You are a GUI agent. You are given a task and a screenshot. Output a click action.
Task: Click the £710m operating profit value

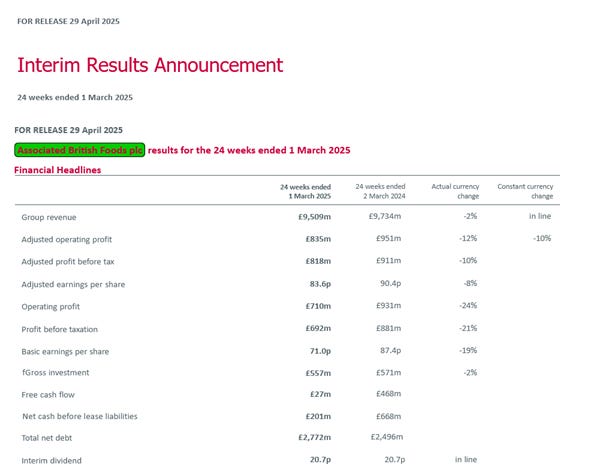pyautogui.click(x=318, y=306)
